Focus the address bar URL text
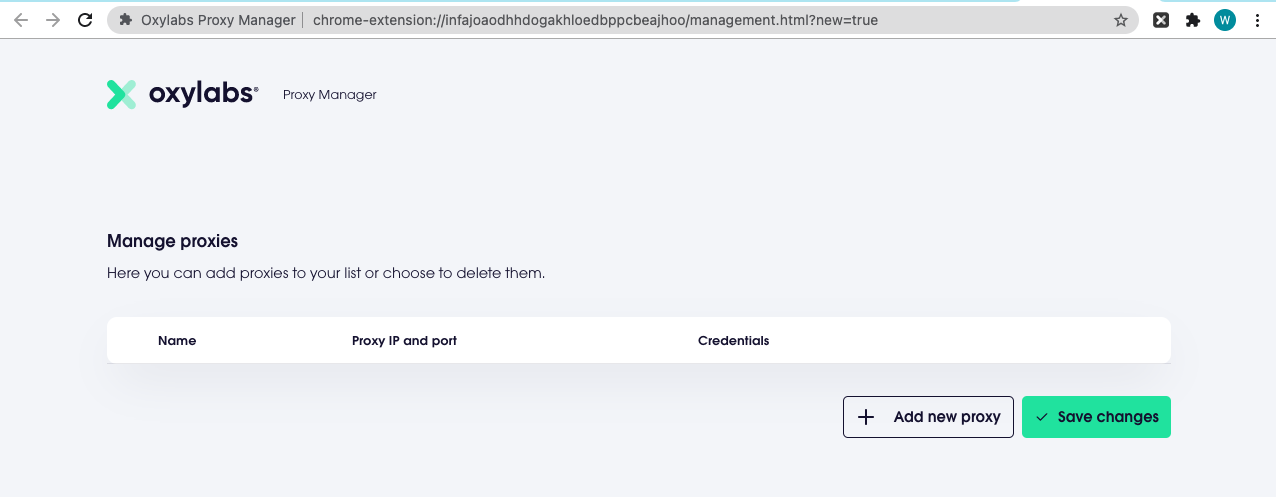 [595, 20]
